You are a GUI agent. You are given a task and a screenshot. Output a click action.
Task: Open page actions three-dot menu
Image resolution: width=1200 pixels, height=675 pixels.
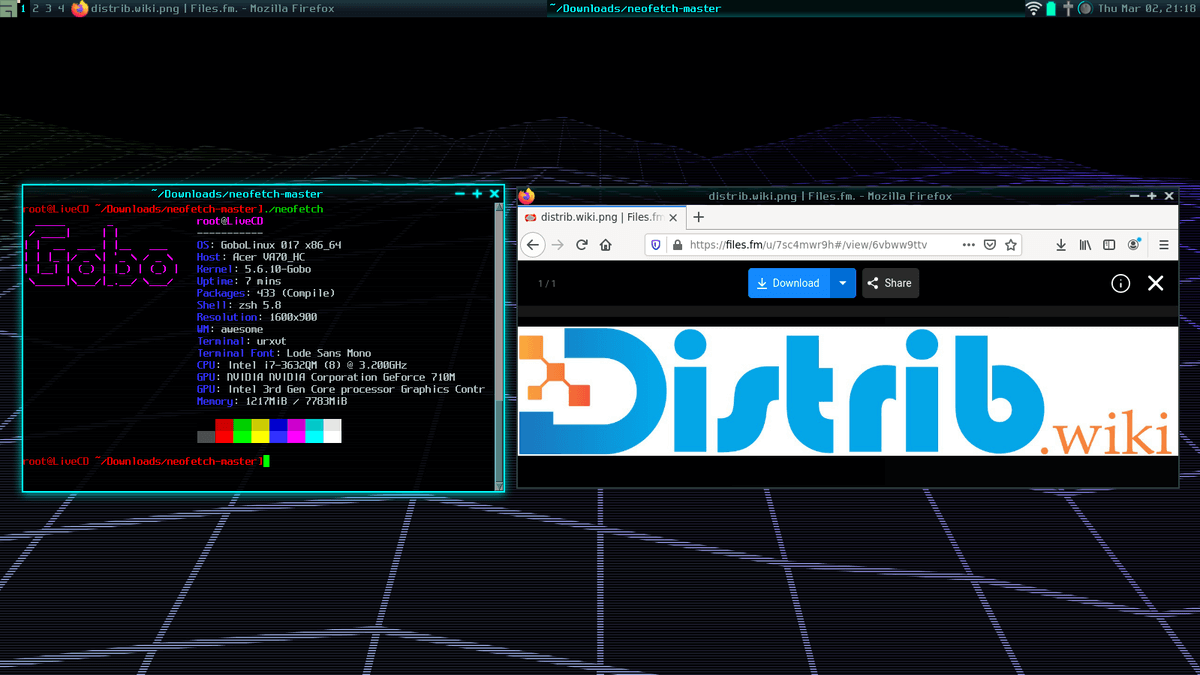pyautogui.click(x=968, y=244)
